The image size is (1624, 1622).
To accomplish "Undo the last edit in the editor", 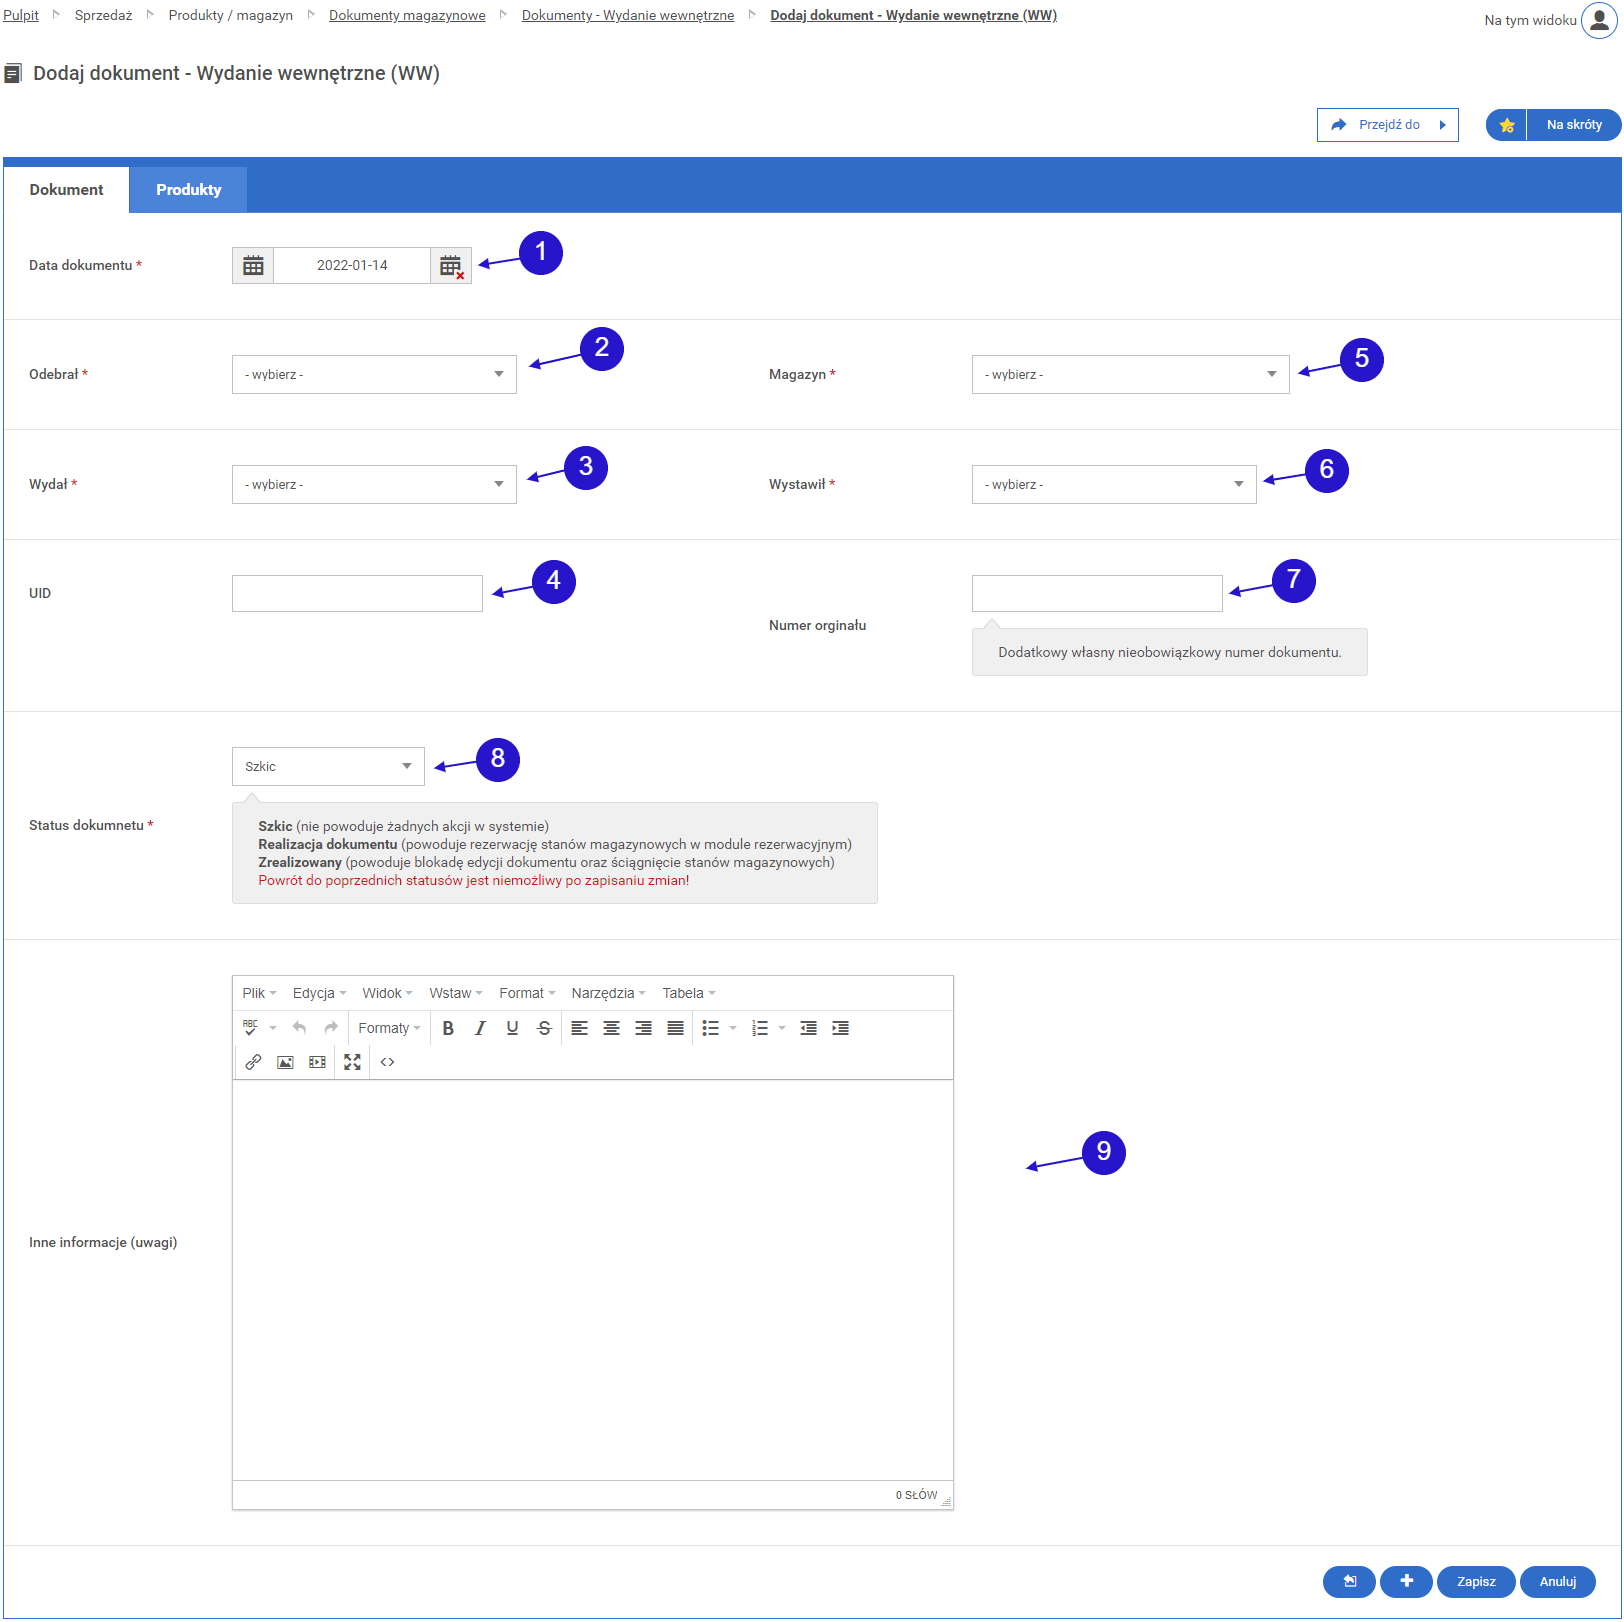I will tap(299, 1028).
